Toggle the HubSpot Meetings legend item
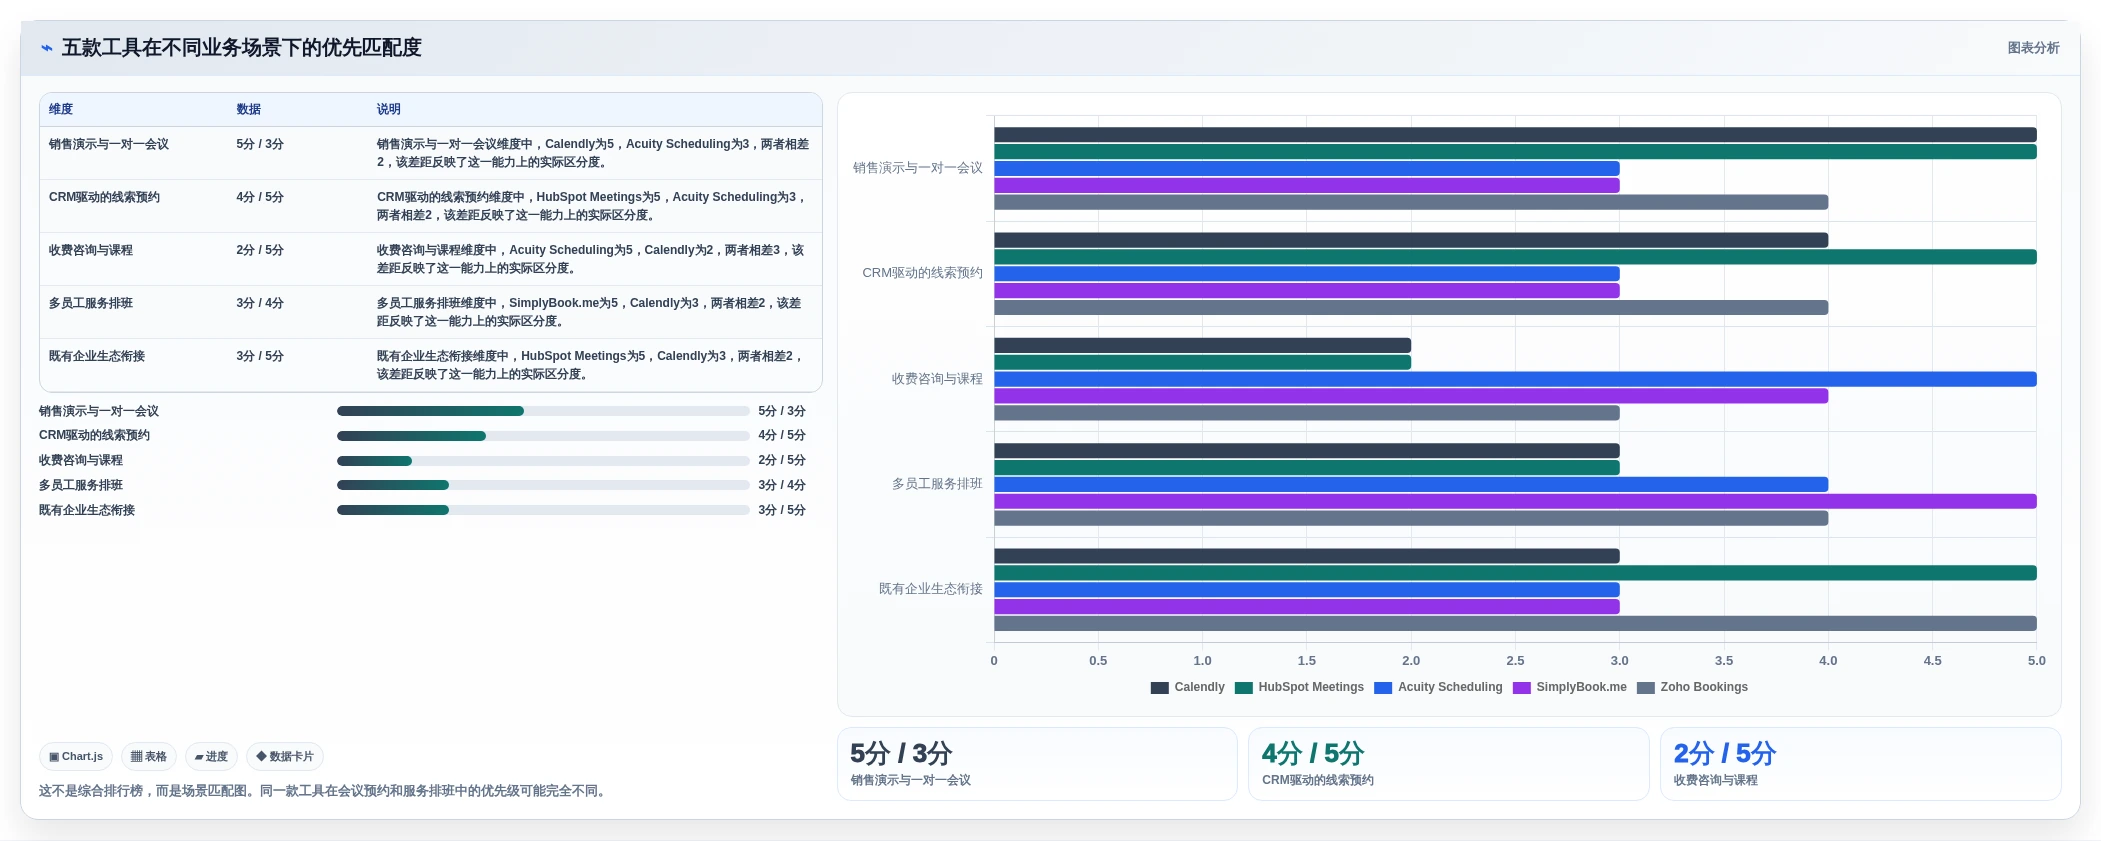Image resolution: width=2101 pixels, height=841 pixels. [1300, 687]
